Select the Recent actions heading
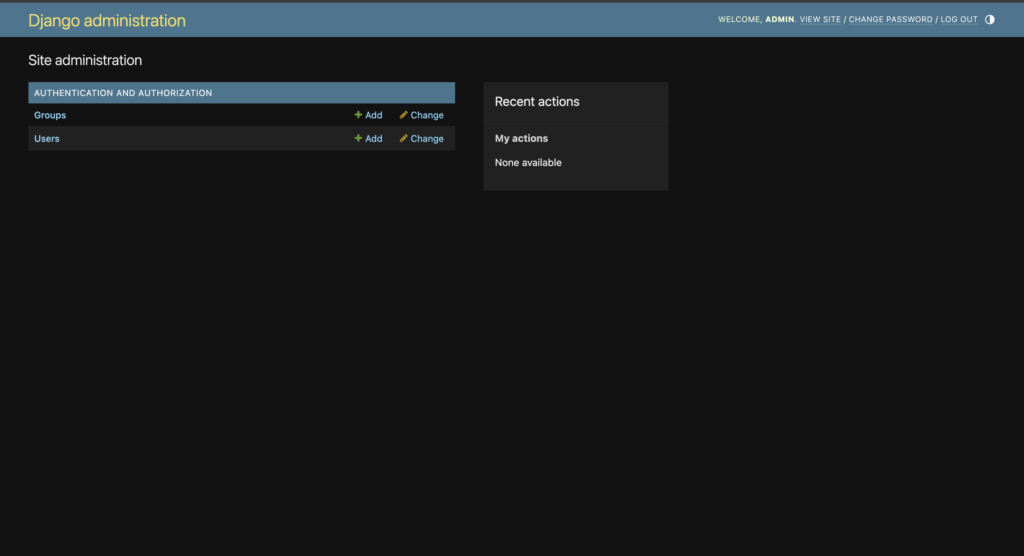 coord(537,101)
